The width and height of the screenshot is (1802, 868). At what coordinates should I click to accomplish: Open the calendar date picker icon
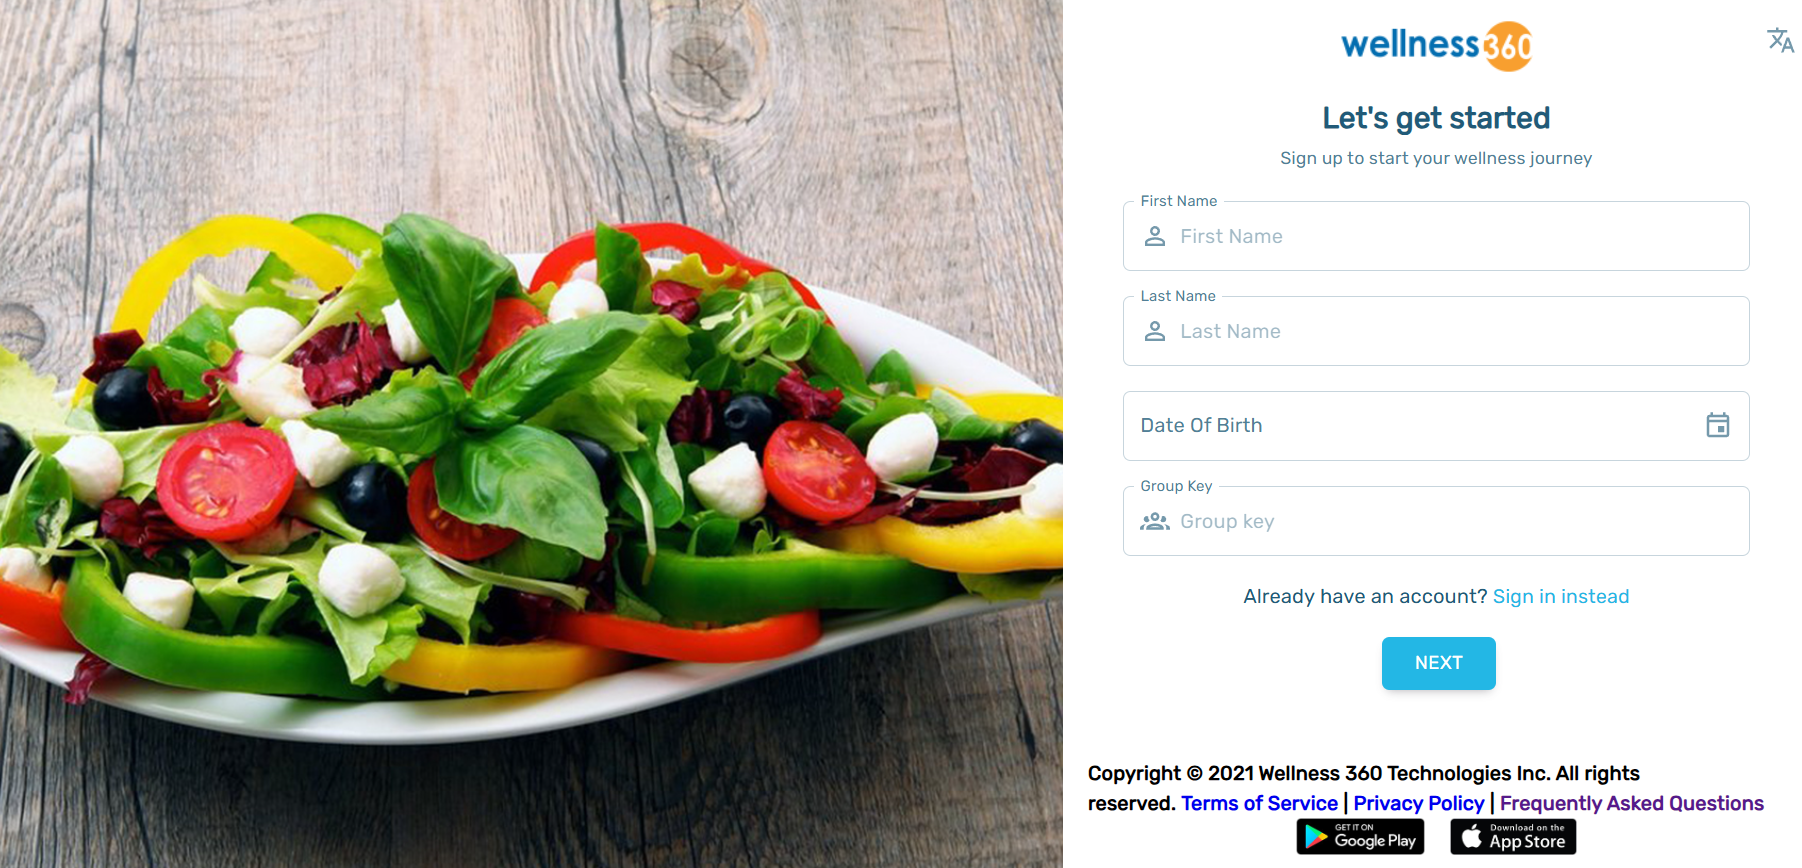tap(1718, 425)
